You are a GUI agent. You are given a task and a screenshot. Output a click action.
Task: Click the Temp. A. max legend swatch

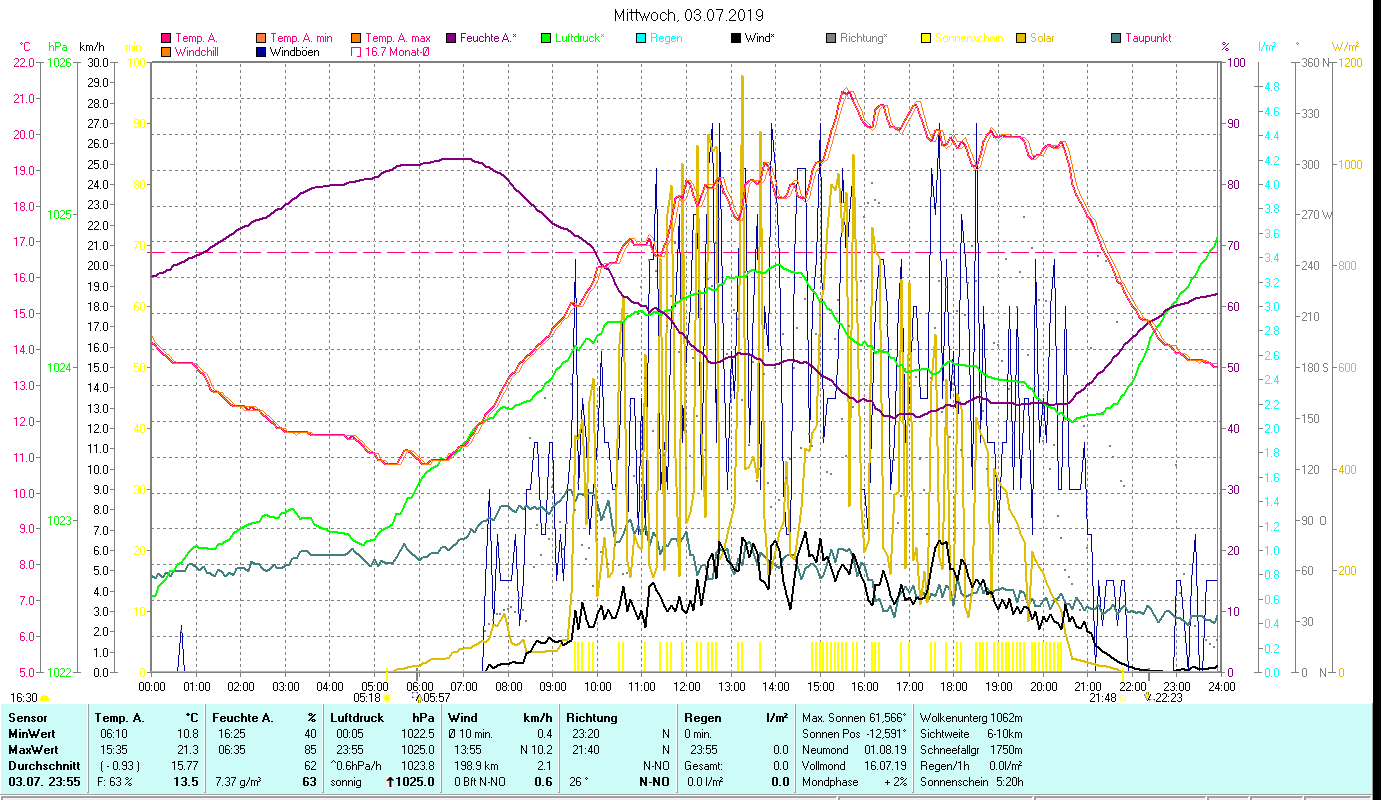click(357, 39)
